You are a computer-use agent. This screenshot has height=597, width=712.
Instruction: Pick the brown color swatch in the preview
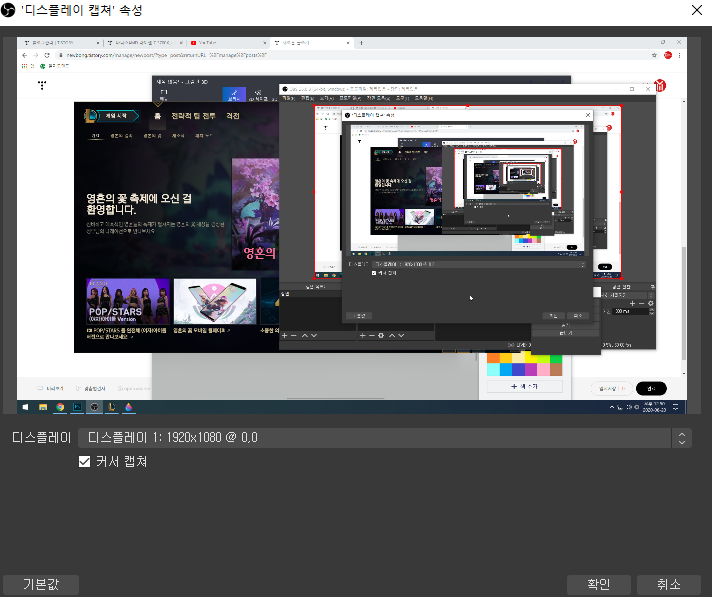pyautogui.click(x=556, y=370)
